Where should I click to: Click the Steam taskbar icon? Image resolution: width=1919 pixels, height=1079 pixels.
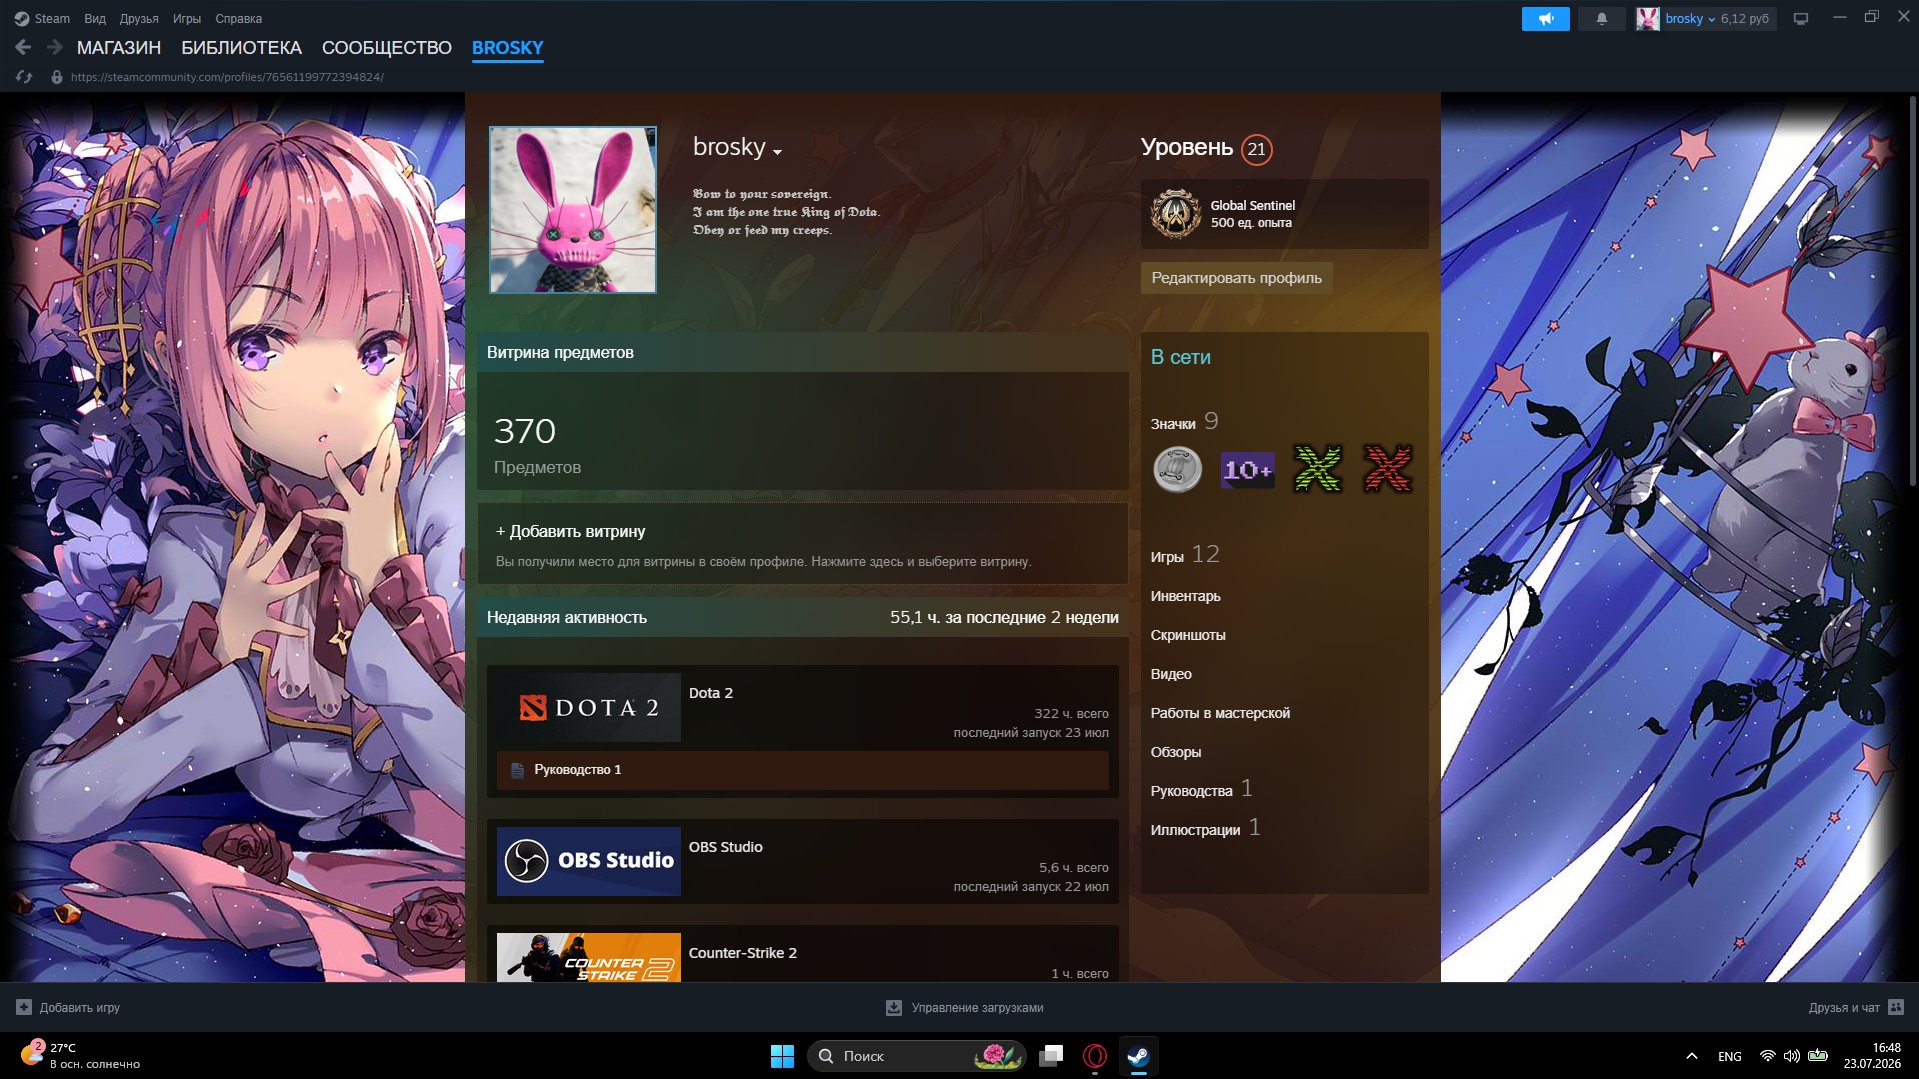(1138, 1056)
